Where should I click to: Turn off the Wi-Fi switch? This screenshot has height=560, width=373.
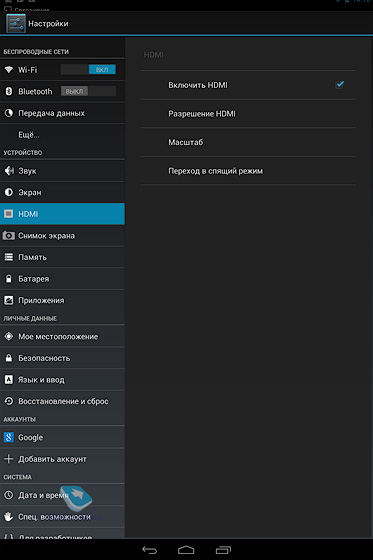click(x=88, y=70)
